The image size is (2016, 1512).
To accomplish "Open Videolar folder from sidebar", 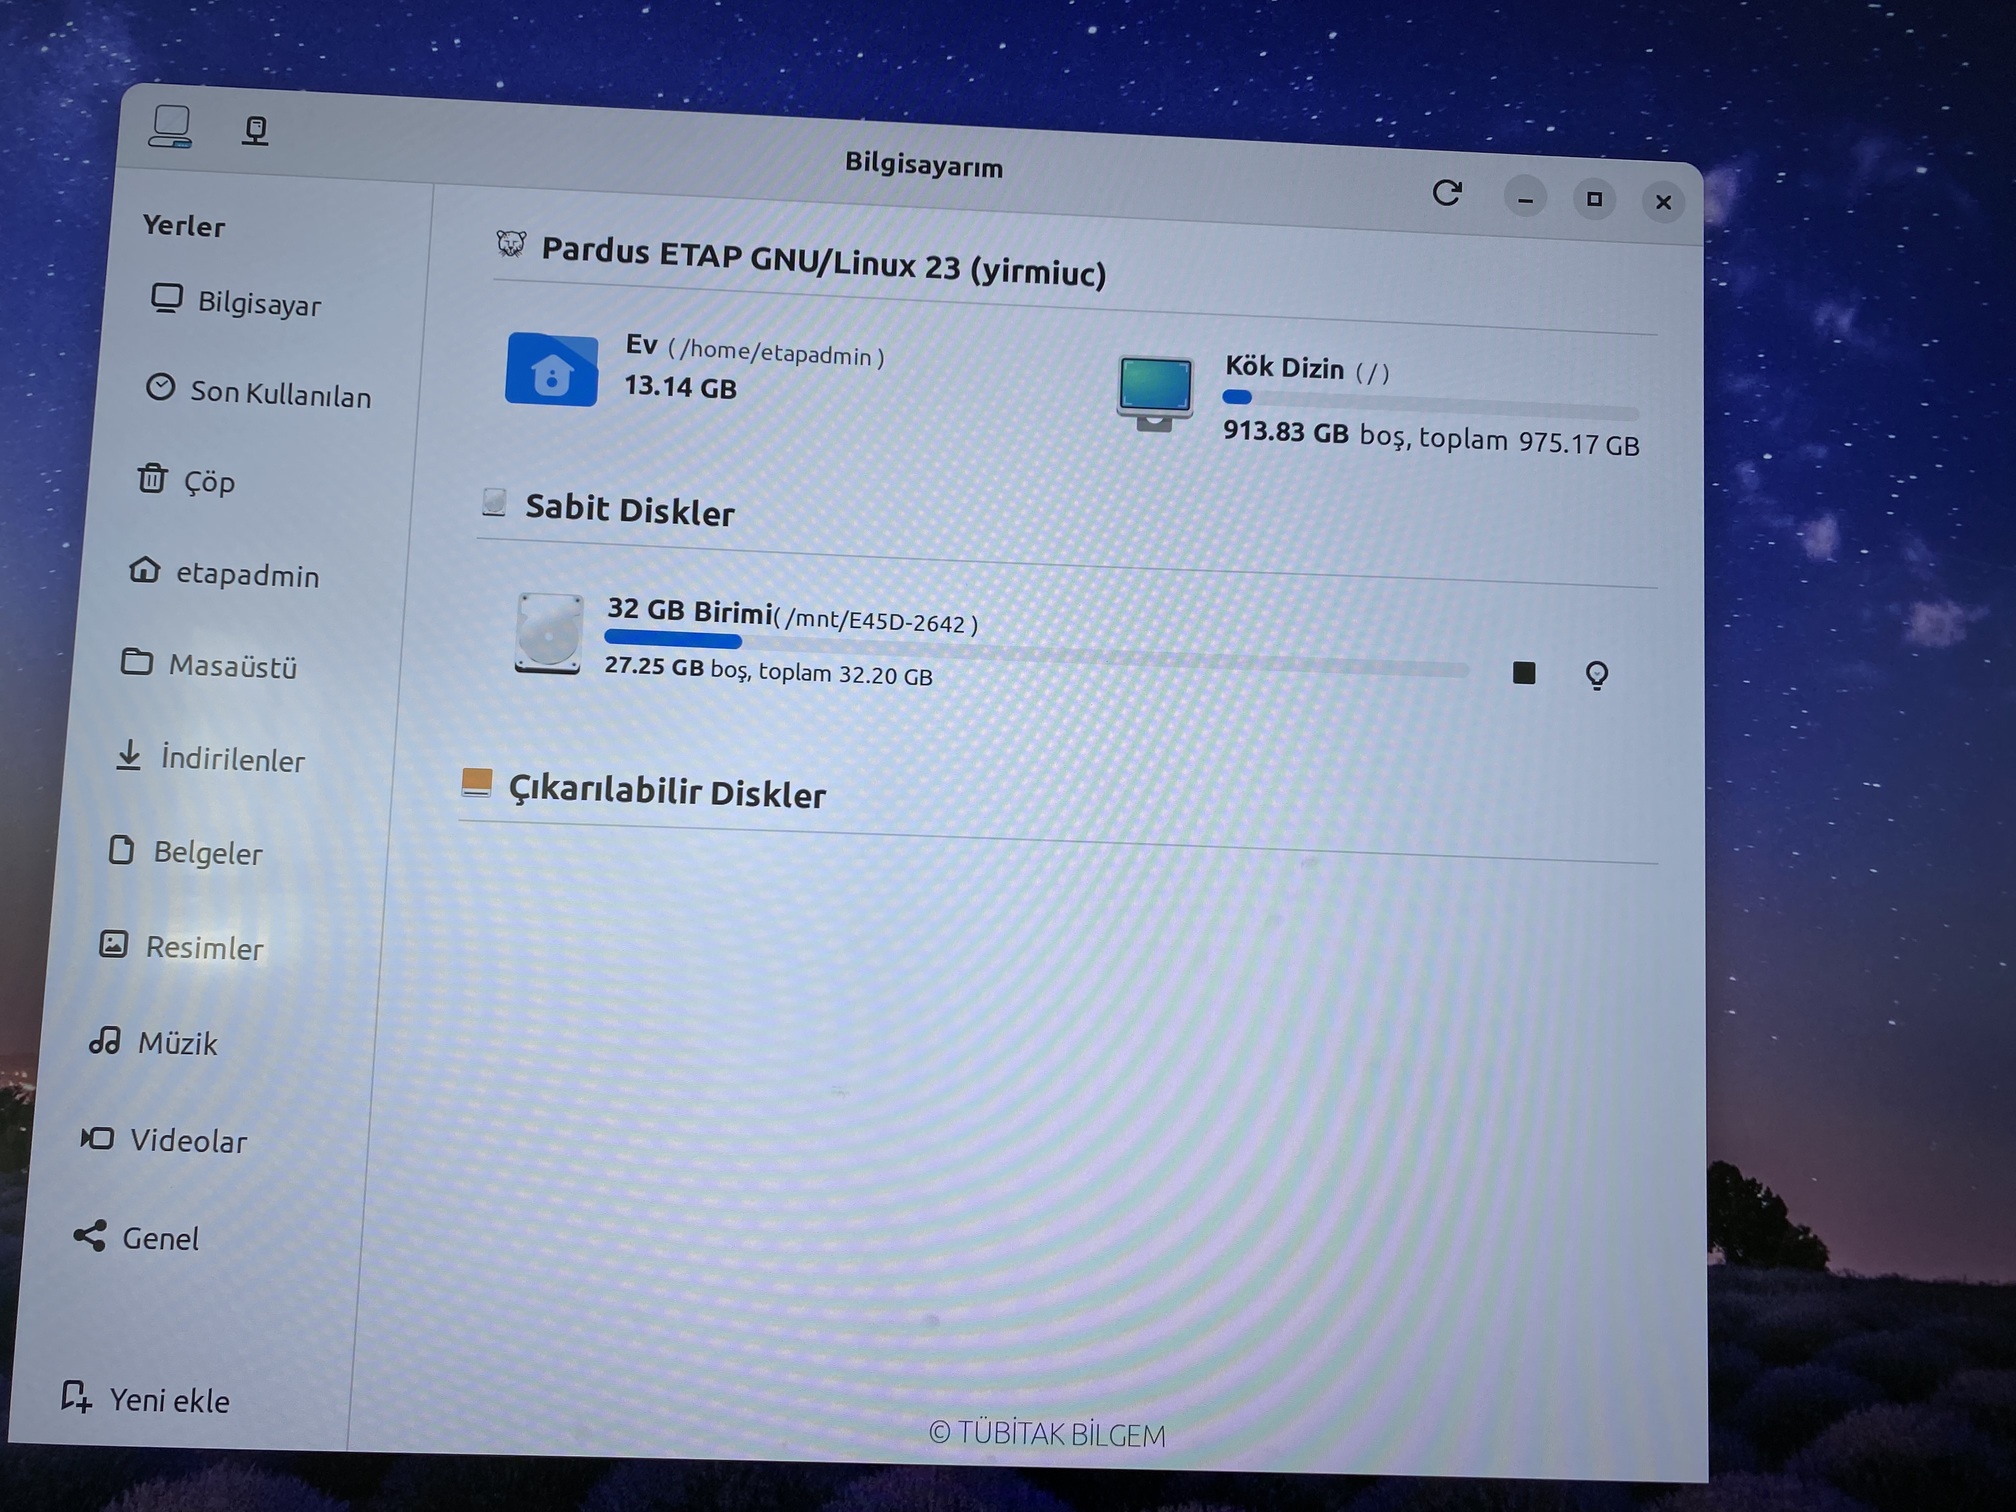I will point(187,1141).
